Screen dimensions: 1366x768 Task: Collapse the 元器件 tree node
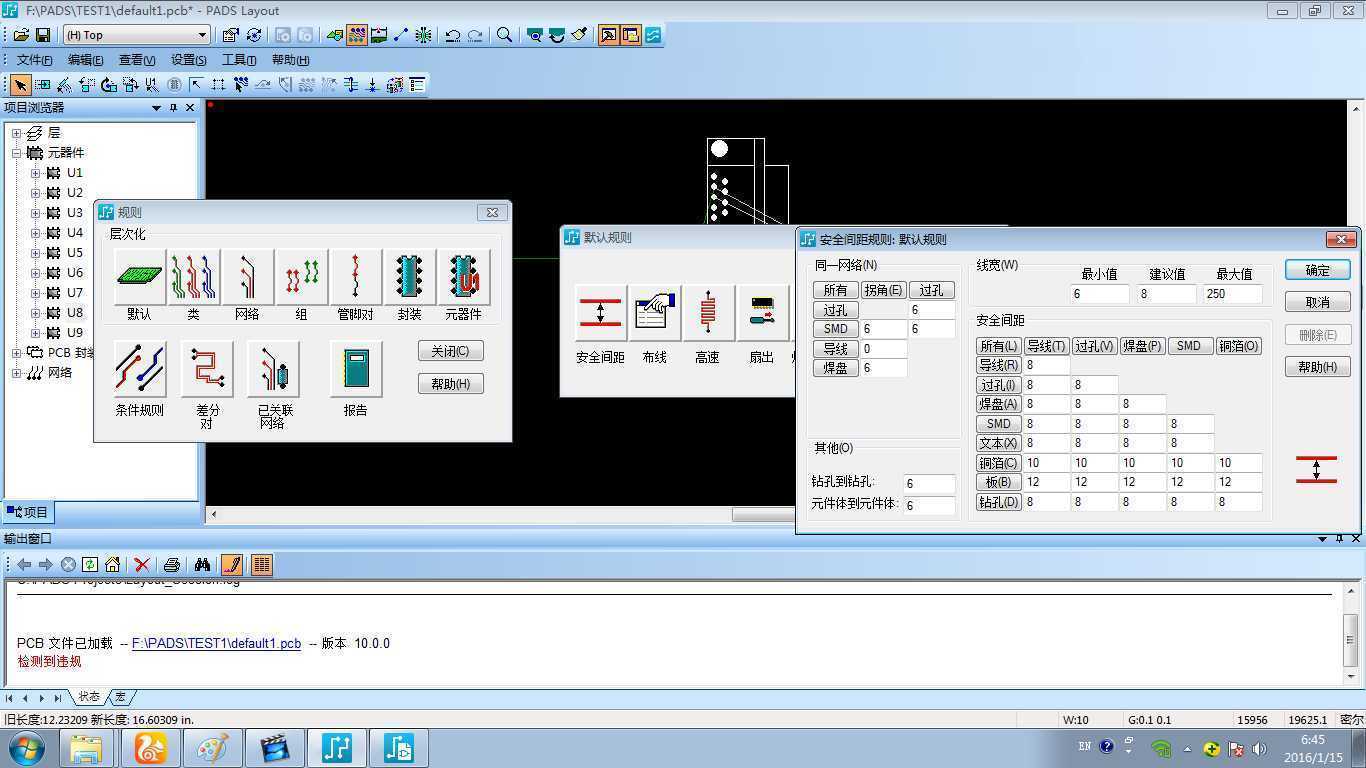tap(17, 153)
